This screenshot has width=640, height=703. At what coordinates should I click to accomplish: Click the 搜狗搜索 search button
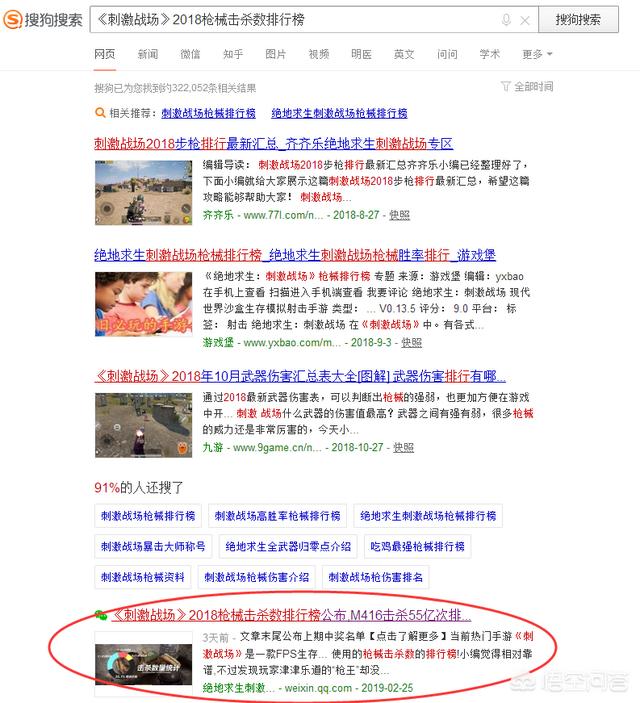[578, 20]
